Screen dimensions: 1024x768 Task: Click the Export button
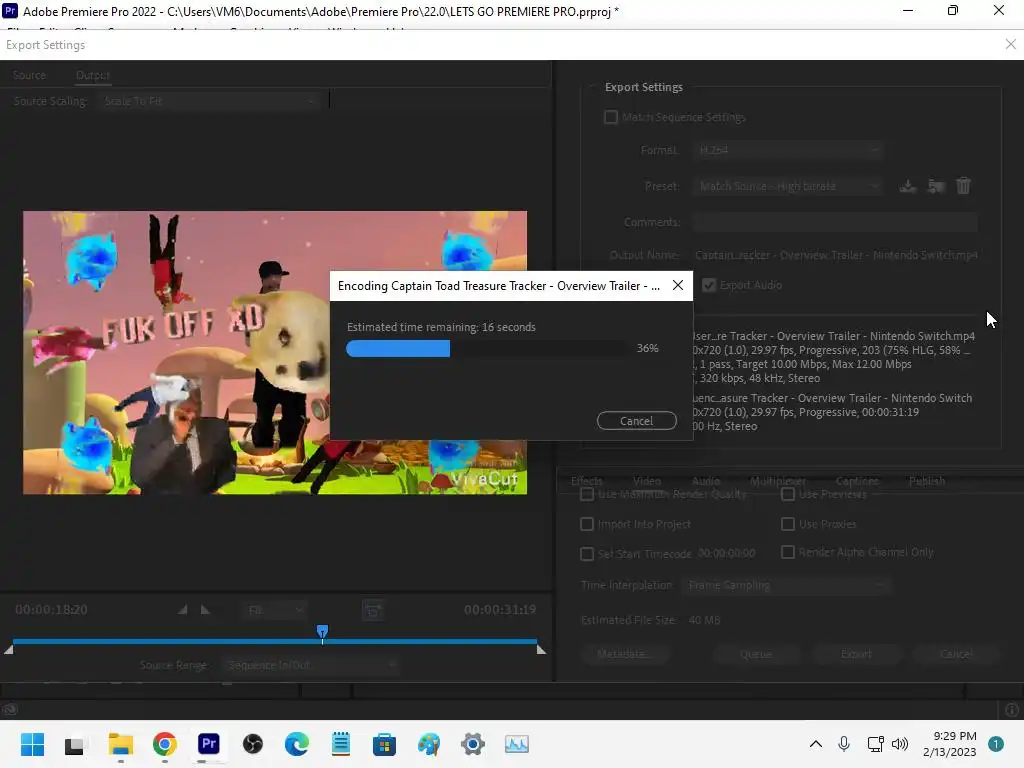coord(856,654)
